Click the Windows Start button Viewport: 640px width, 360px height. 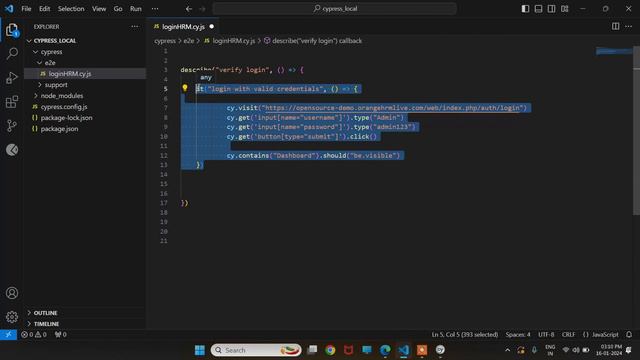[x=200, y=350]
